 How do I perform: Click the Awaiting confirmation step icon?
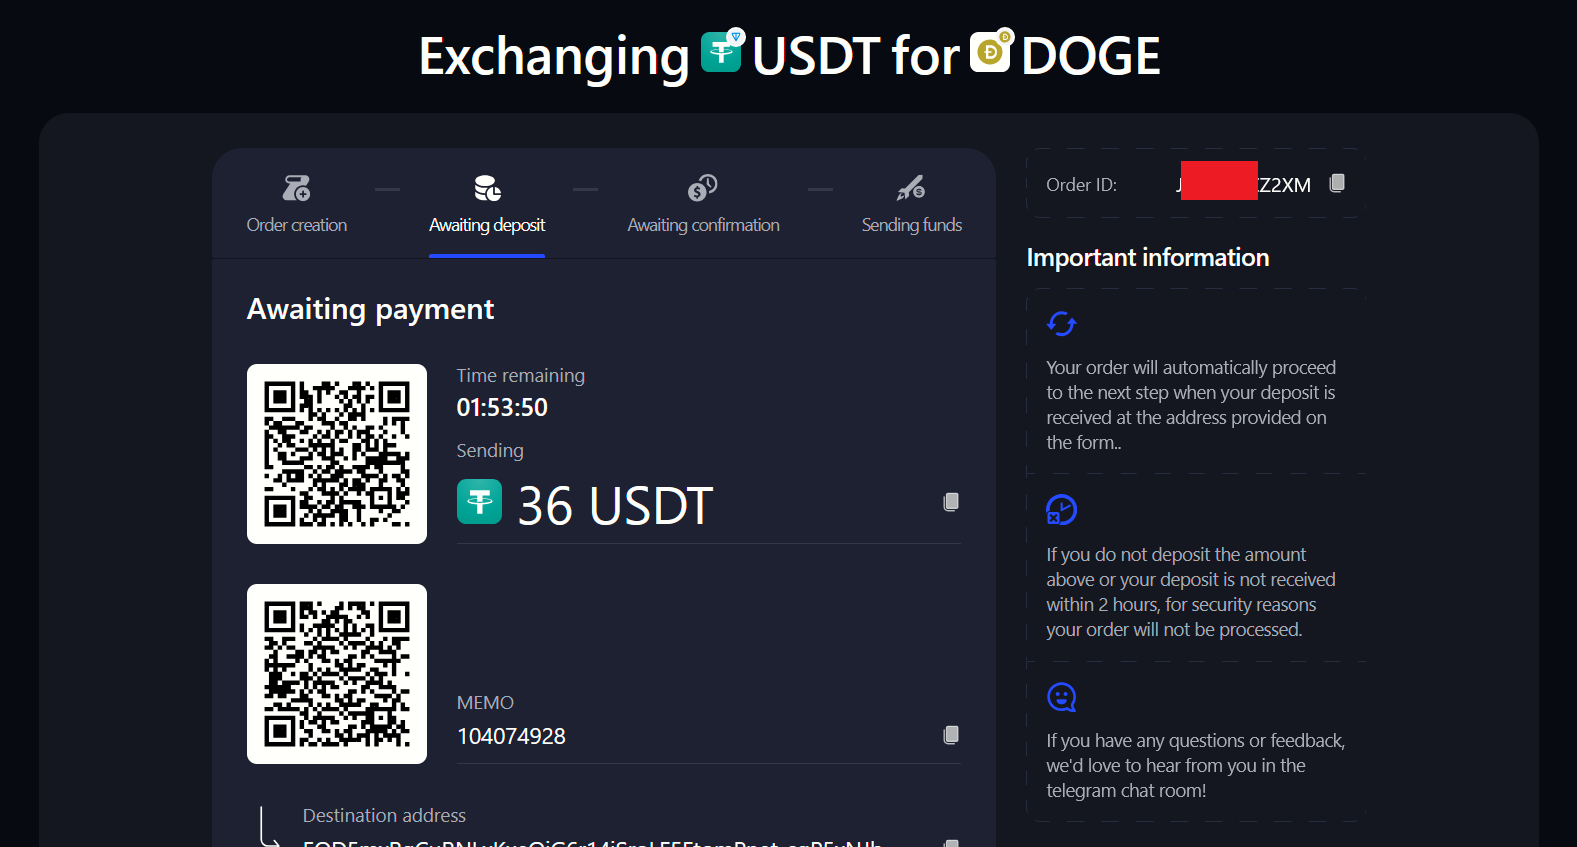703,188
